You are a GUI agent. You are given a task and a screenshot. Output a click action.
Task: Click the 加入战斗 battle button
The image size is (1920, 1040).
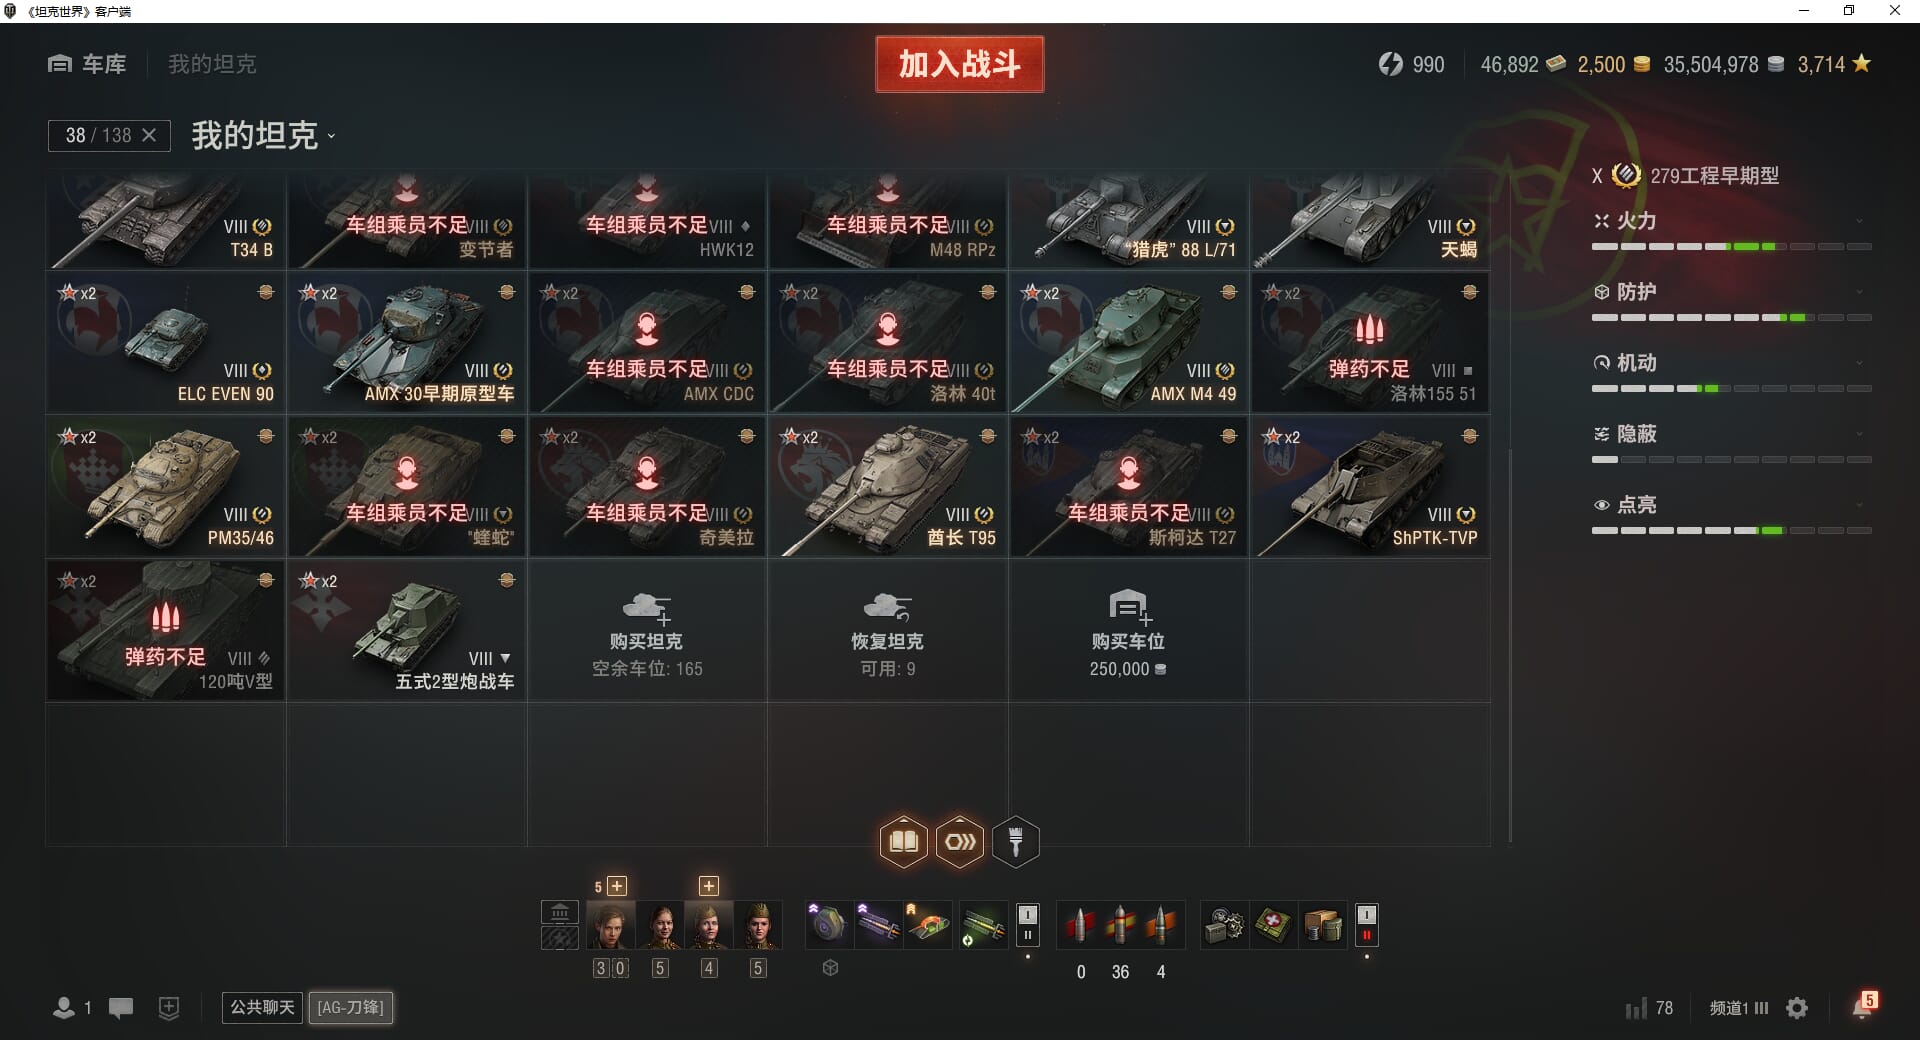pos(960,64)
